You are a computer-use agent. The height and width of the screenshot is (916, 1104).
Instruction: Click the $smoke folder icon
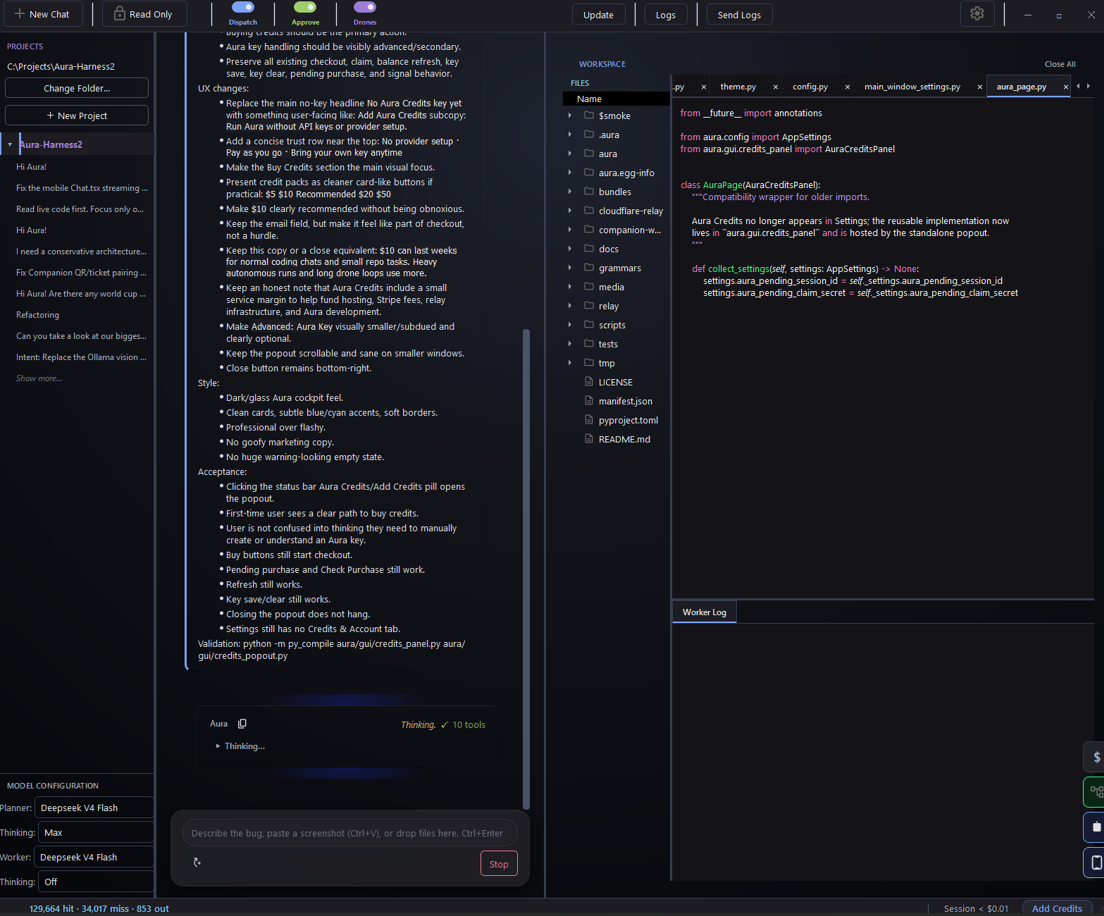[589, 115]
